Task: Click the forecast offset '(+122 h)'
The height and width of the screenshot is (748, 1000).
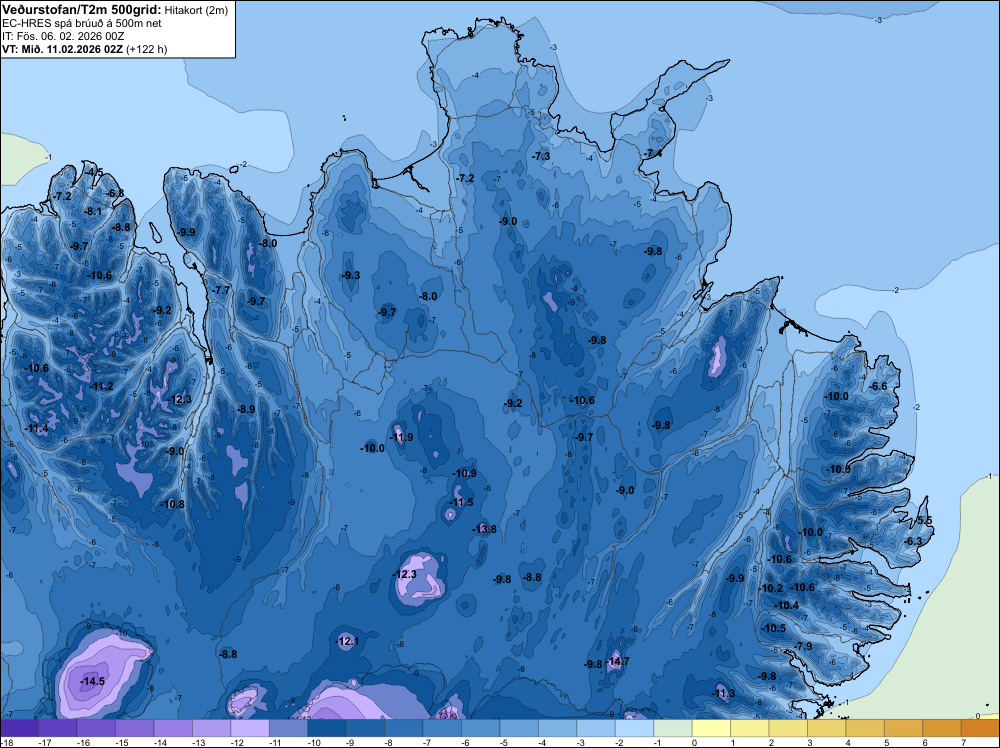Action: [x=147, y=49]
